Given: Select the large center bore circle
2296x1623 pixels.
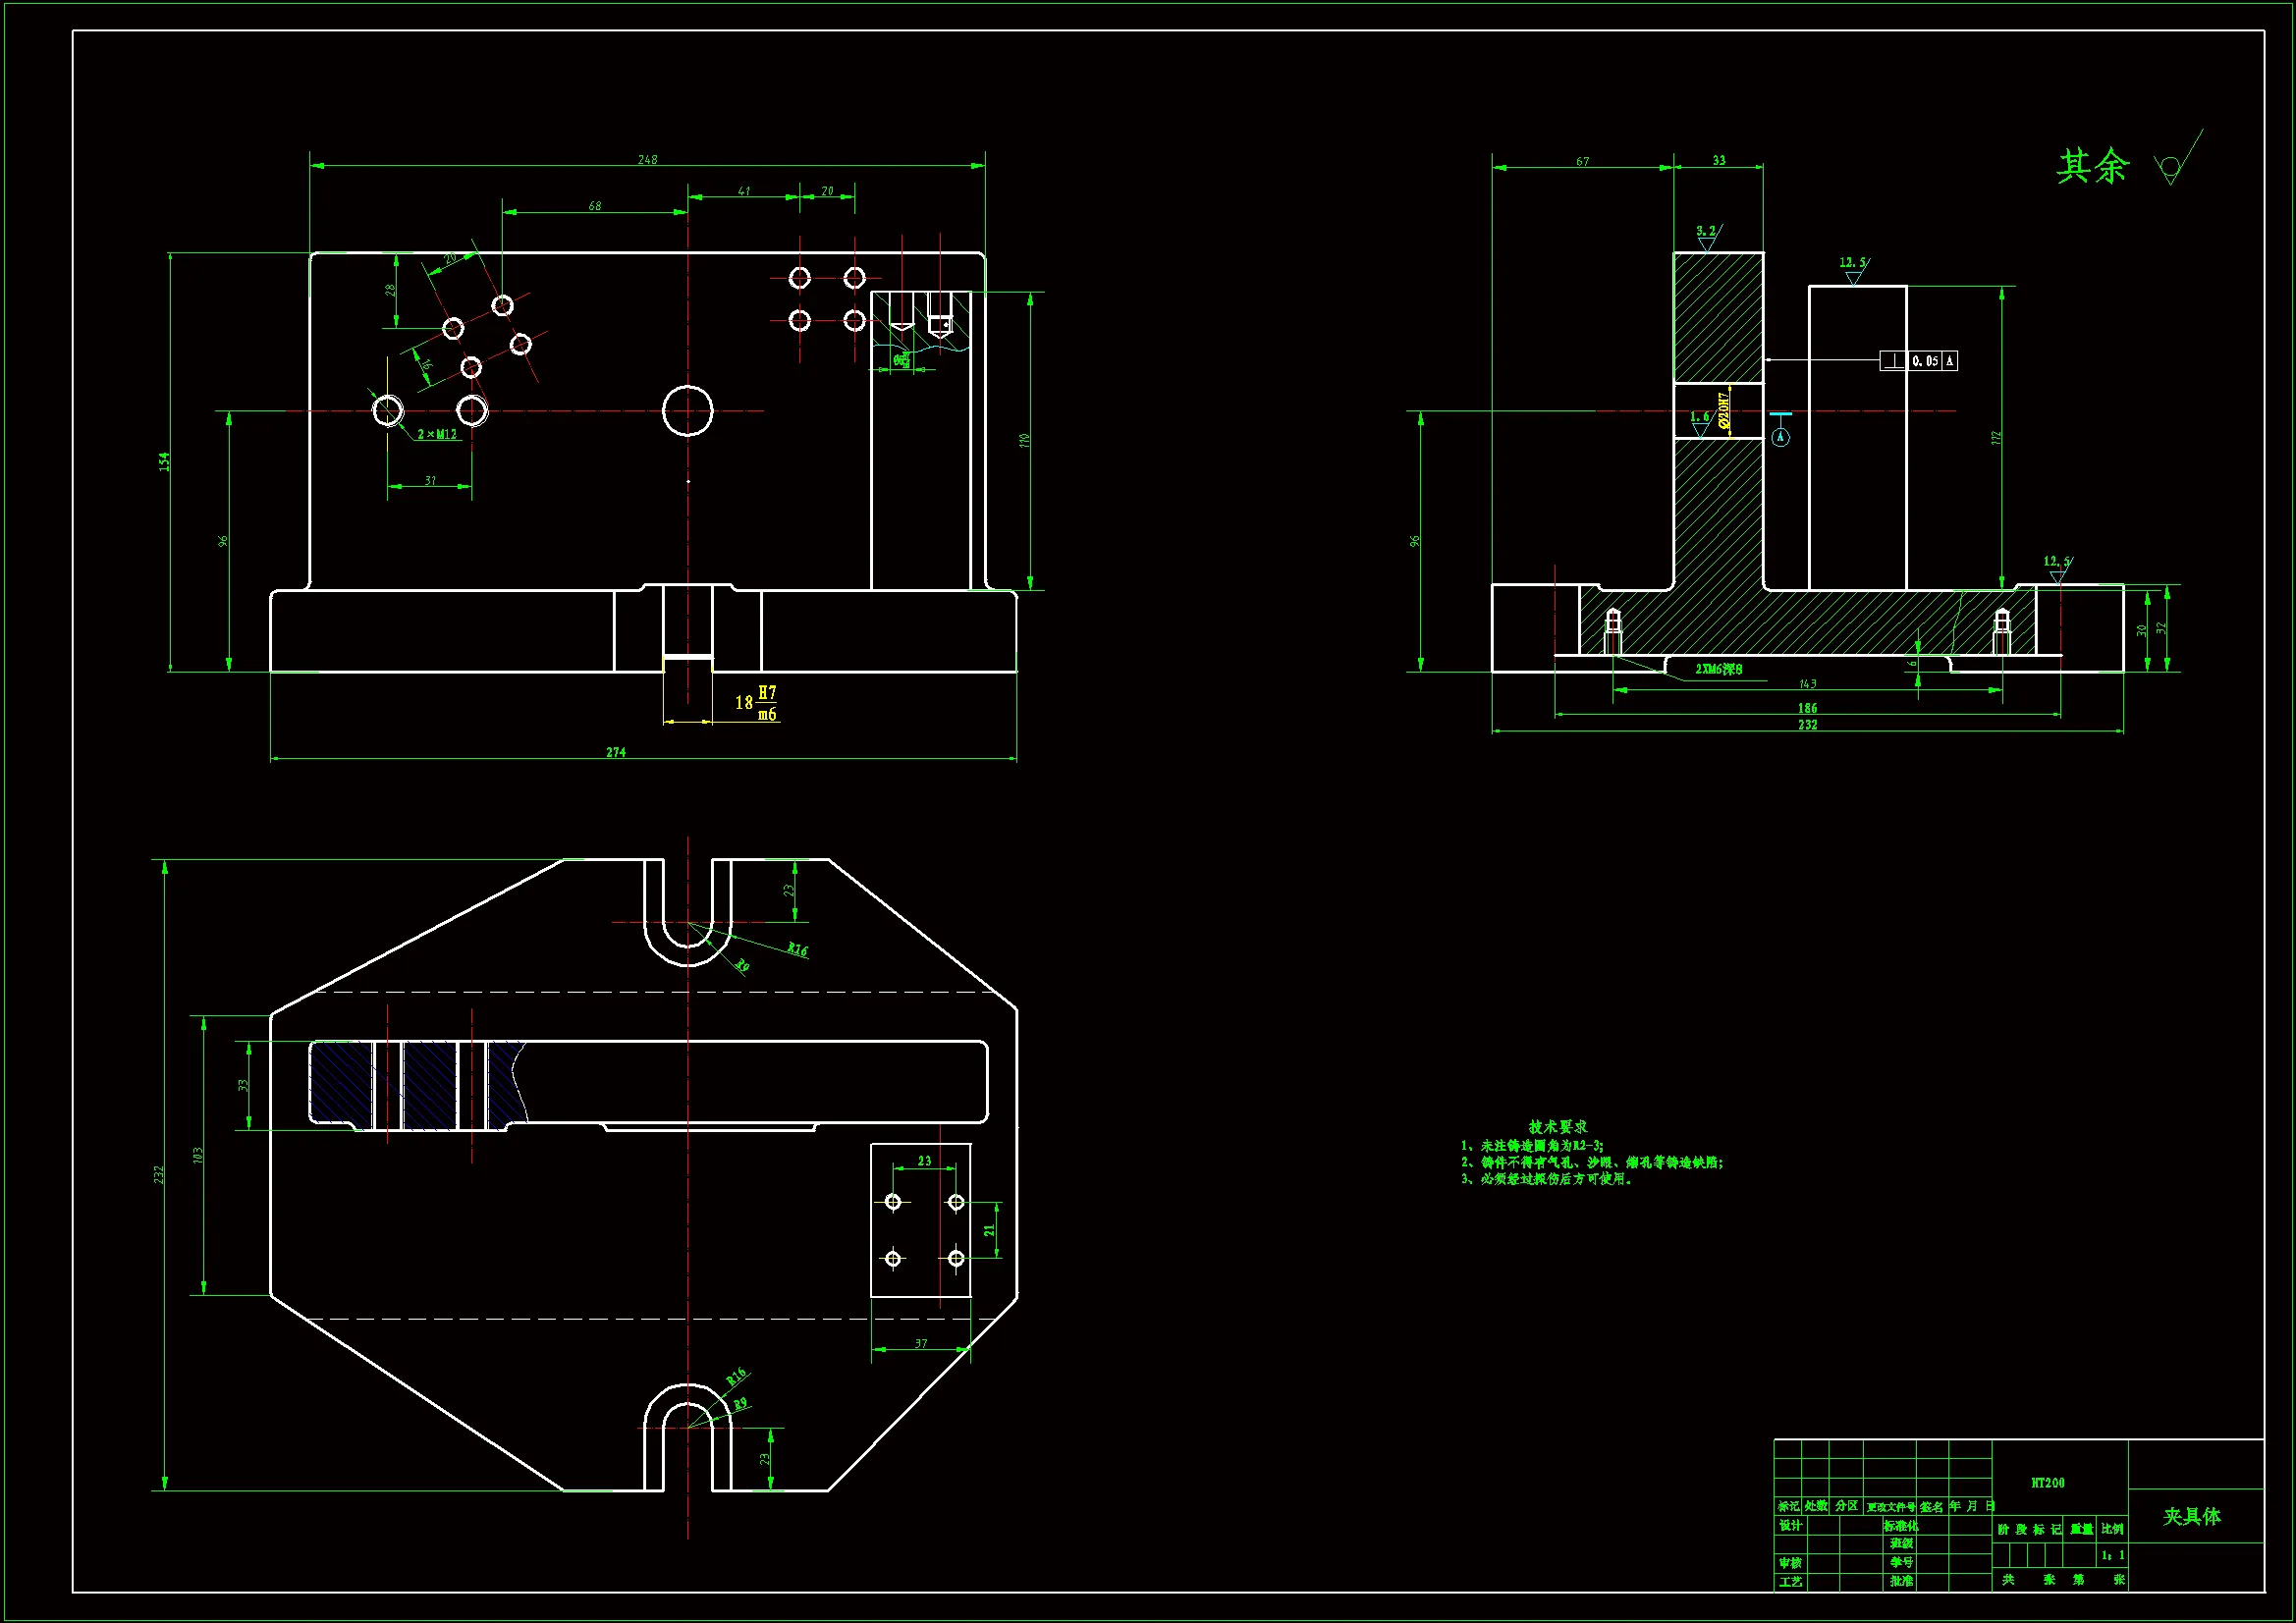Looking at the screenshot, I should click(688, 411).
